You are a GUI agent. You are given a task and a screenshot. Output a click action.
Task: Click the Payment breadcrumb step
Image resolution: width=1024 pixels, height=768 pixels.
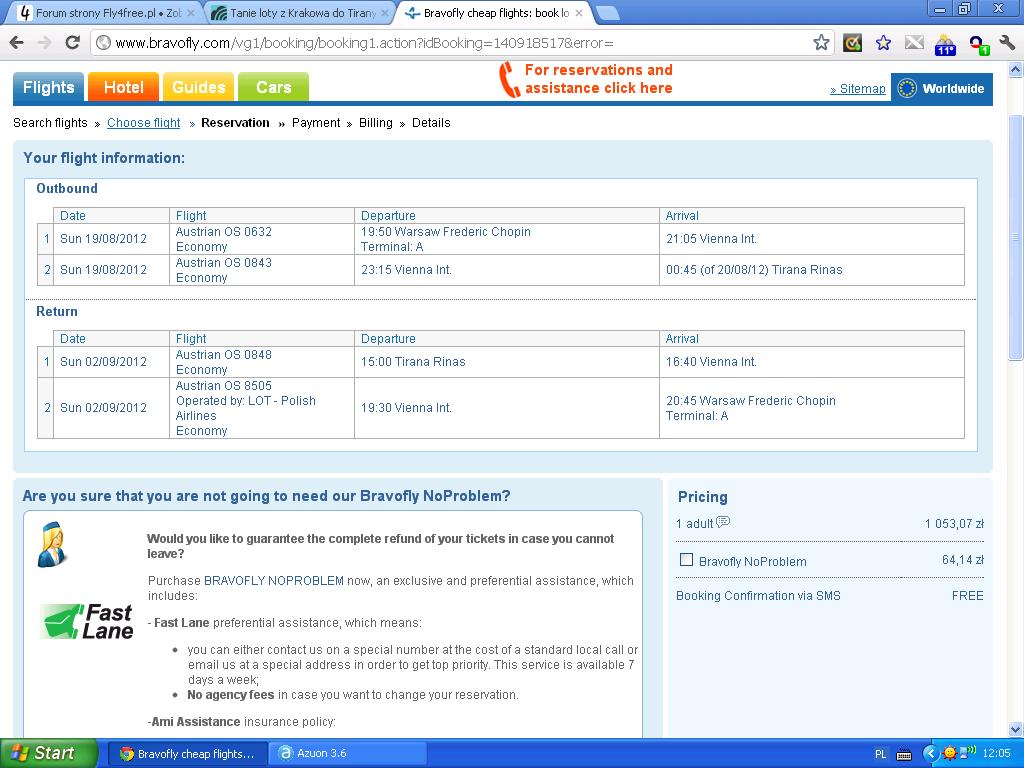[x=316, y=123]
